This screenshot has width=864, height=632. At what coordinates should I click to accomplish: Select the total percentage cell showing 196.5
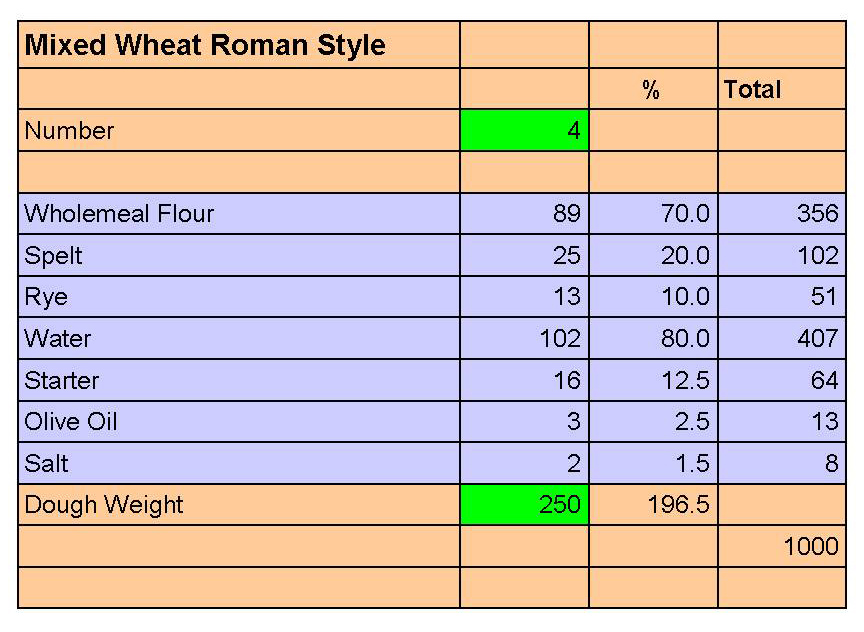click(x=653, y=504)
